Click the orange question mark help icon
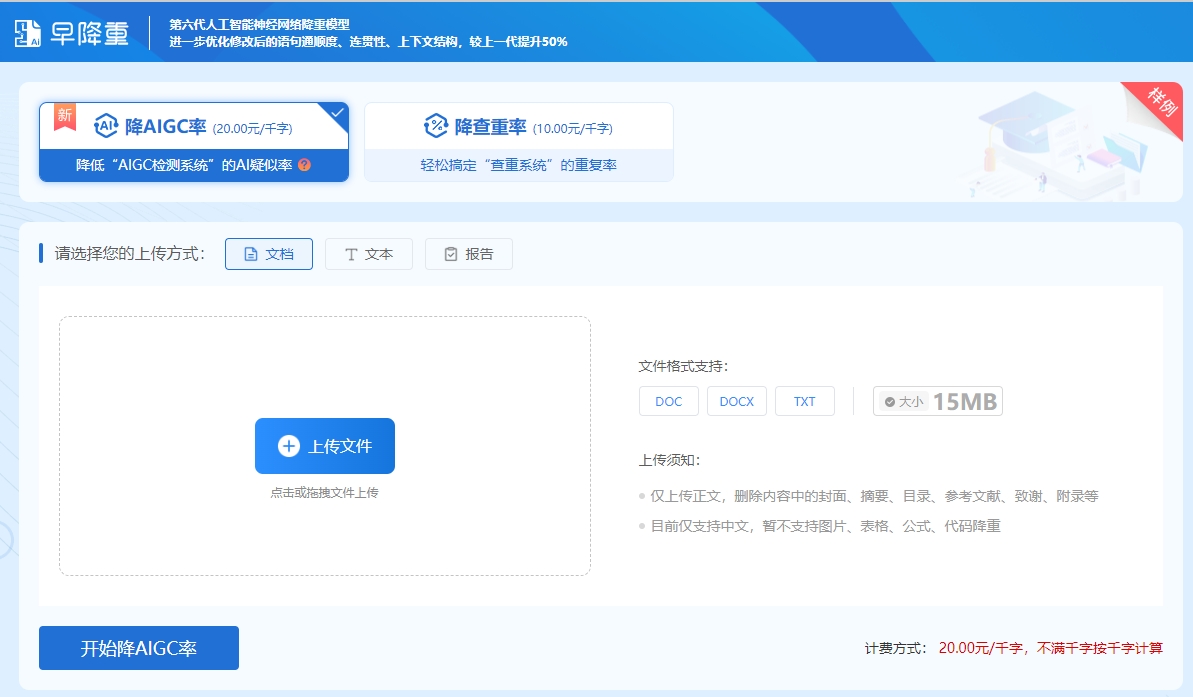 305,165
